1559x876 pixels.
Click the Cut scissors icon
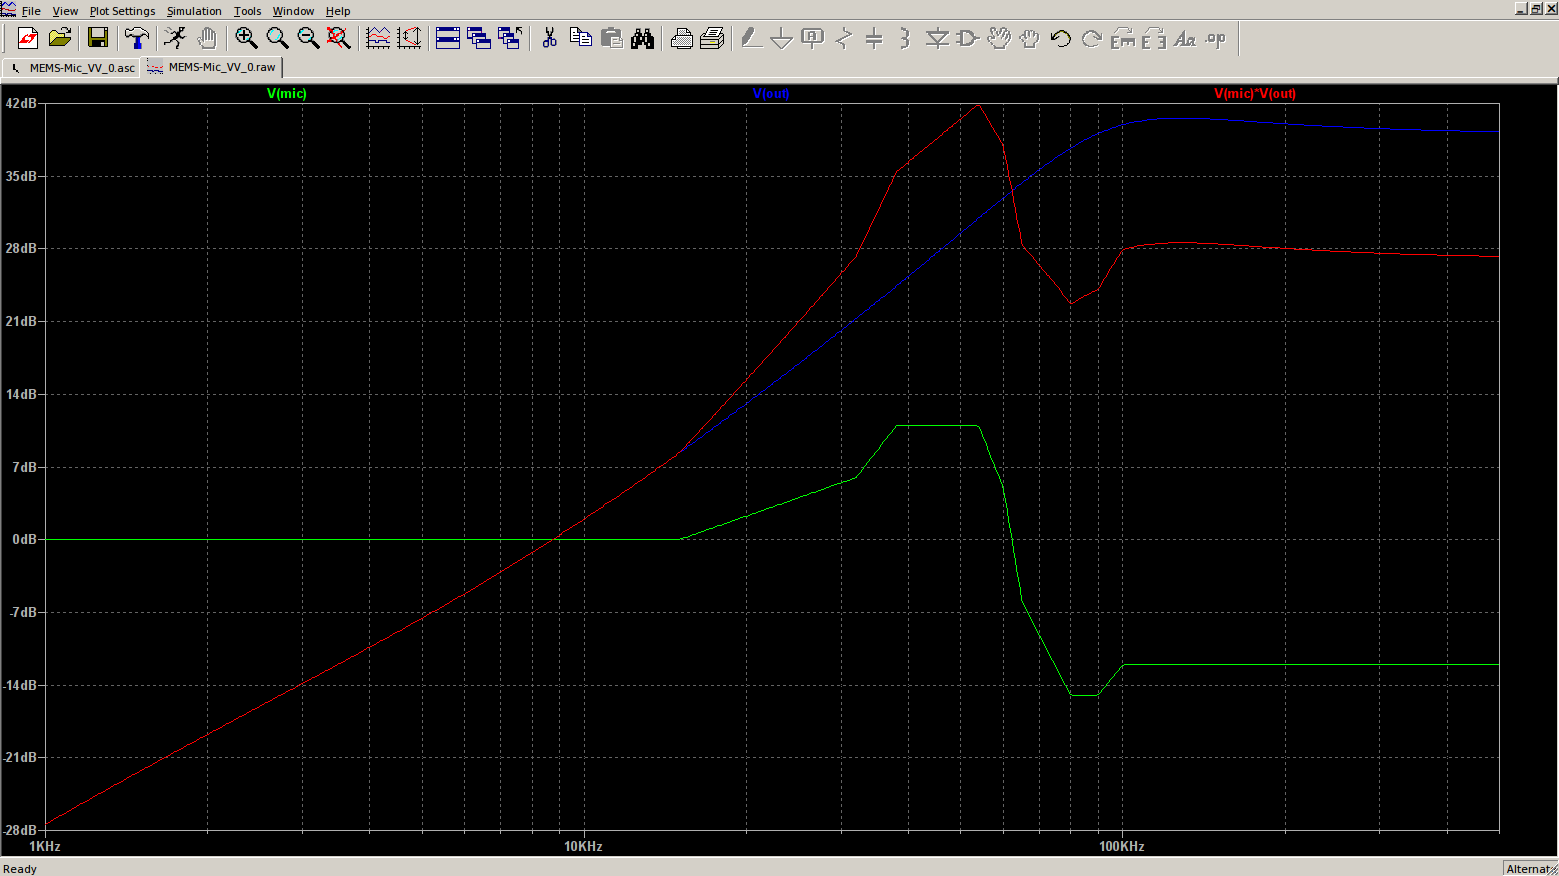549,38
